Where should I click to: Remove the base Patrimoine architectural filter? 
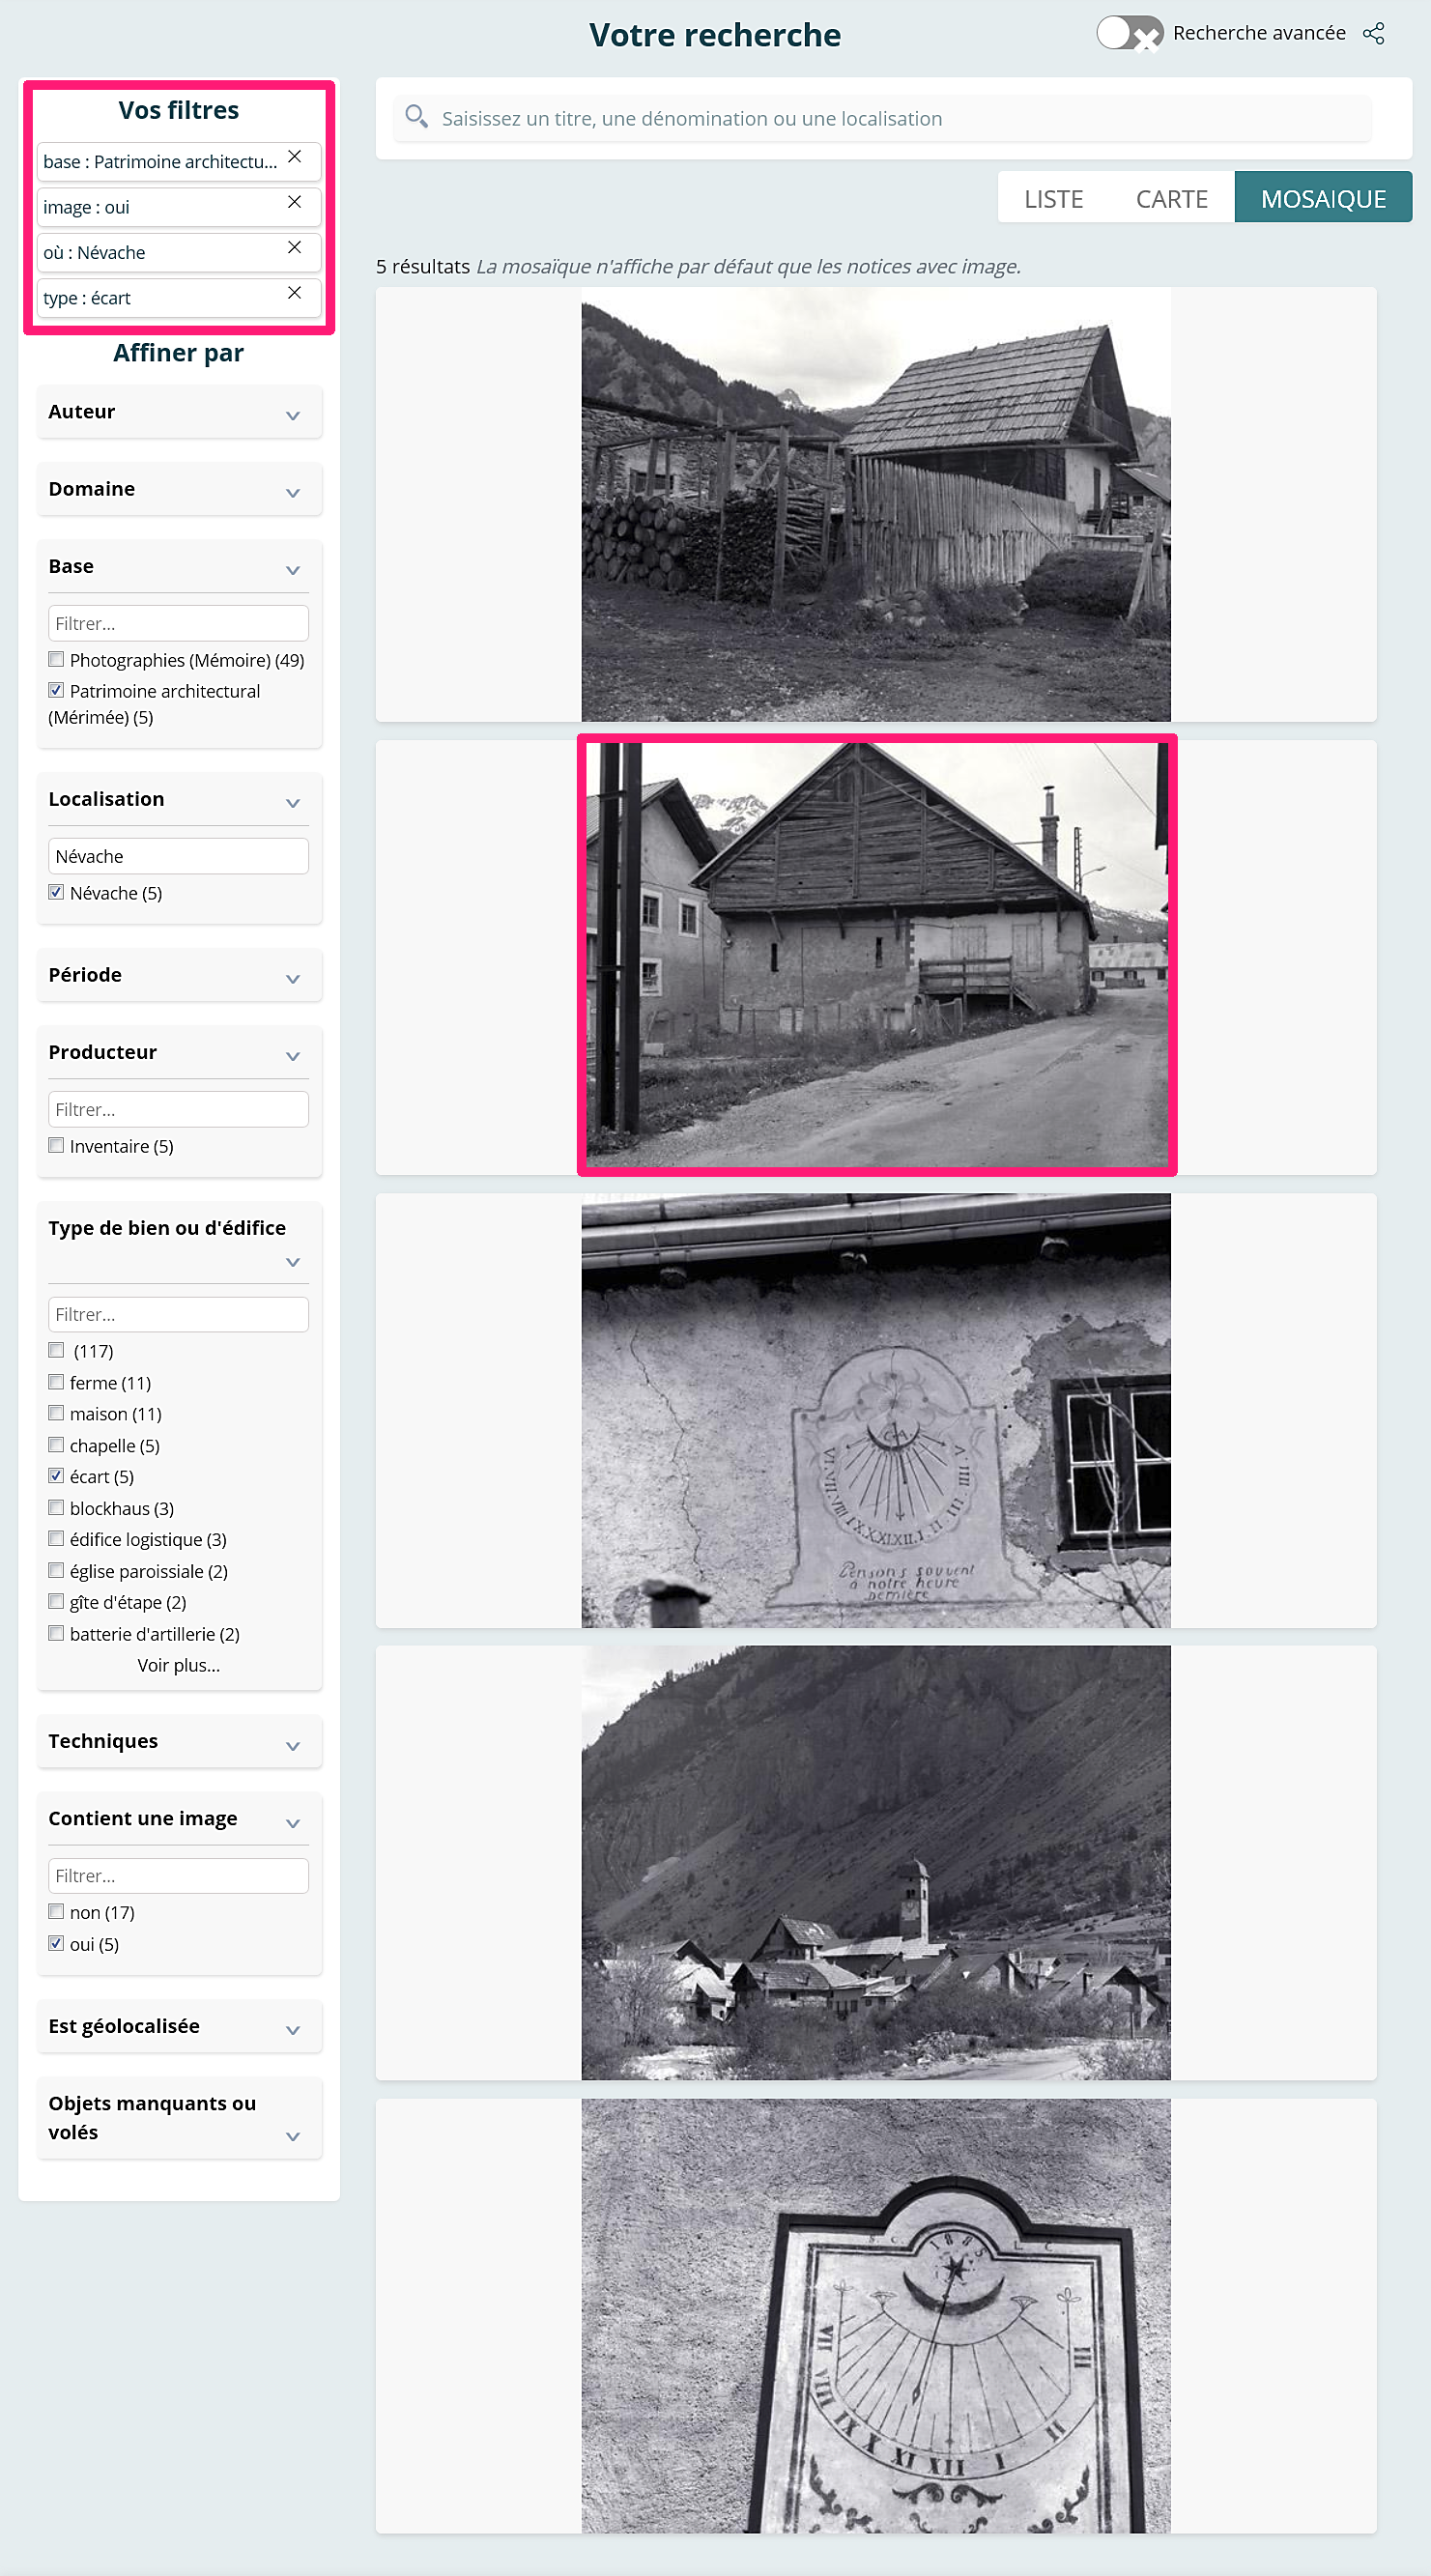(294, 157)
